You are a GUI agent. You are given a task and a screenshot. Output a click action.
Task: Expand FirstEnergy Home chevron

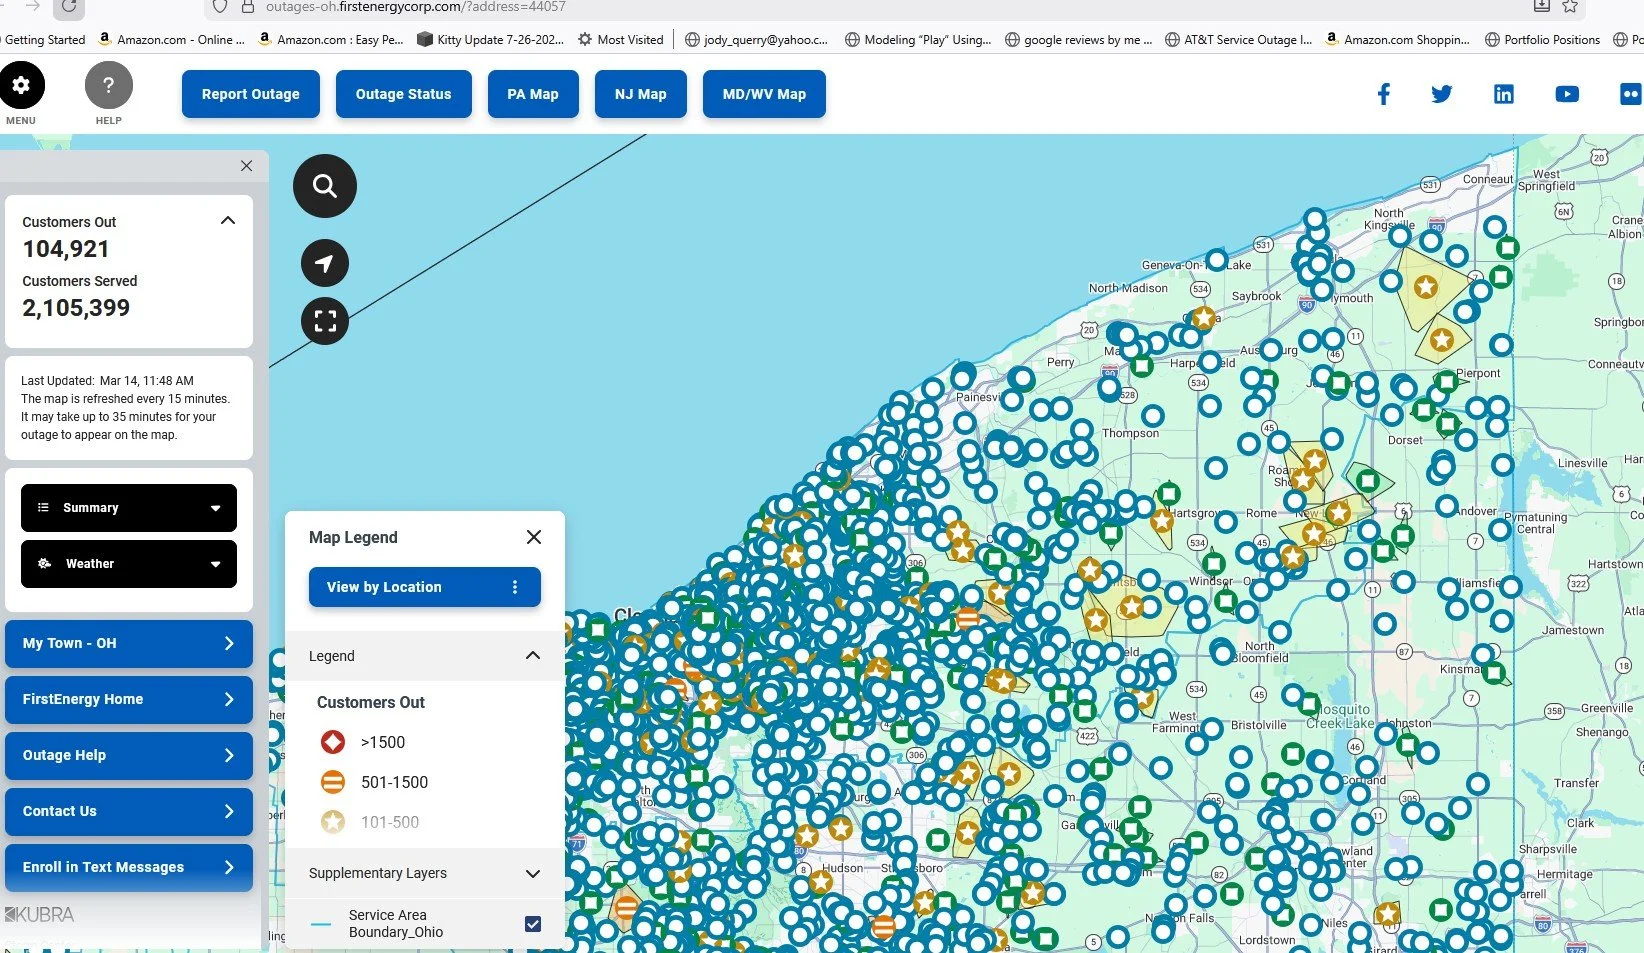[229, 699]
